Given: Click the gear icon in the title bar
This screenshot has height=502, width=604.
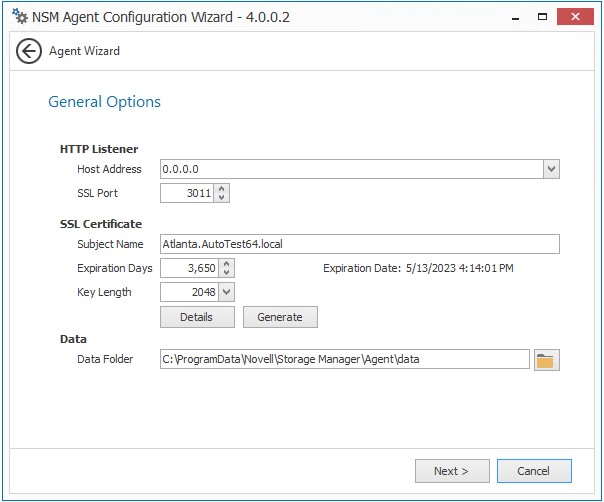Looking at the screenshot, I should point(20,17).
